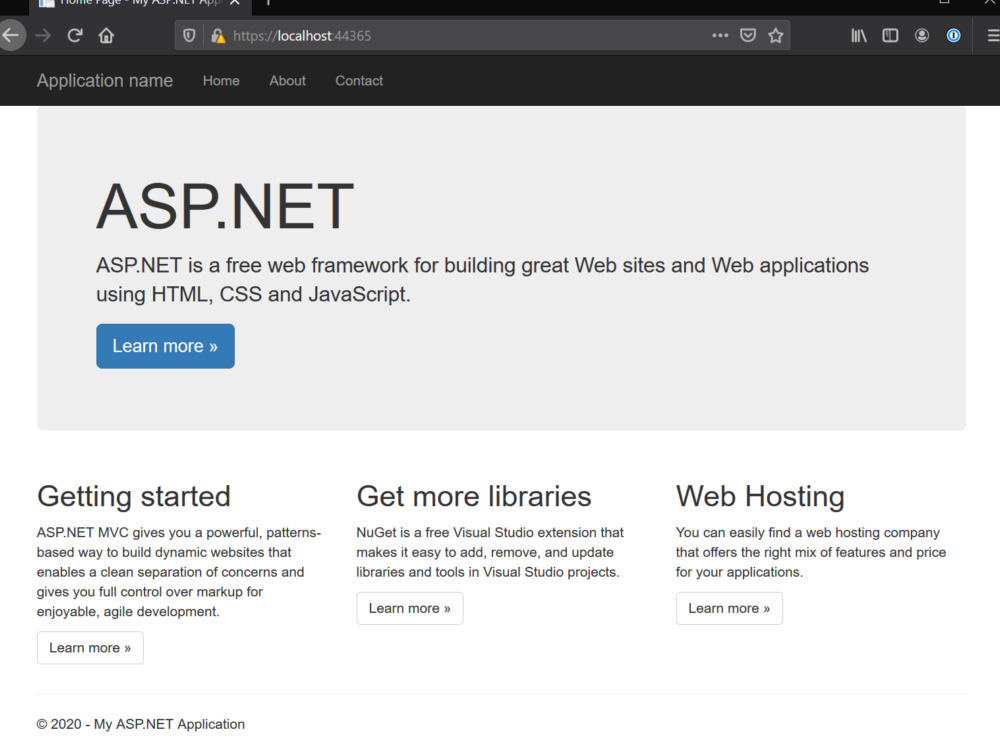Open the 1Password extension
Viewport: 1000px width, 750px height.
pos(953,35)
